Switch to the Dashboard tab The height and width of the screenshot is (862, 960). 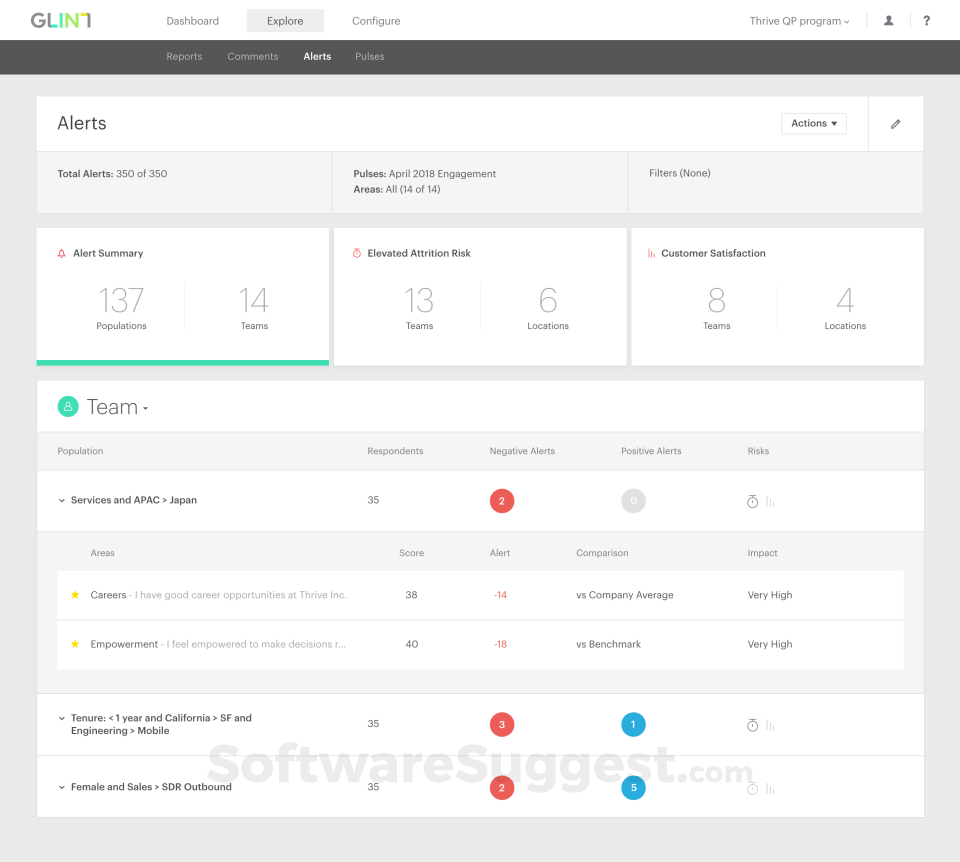tap(192, 21)
